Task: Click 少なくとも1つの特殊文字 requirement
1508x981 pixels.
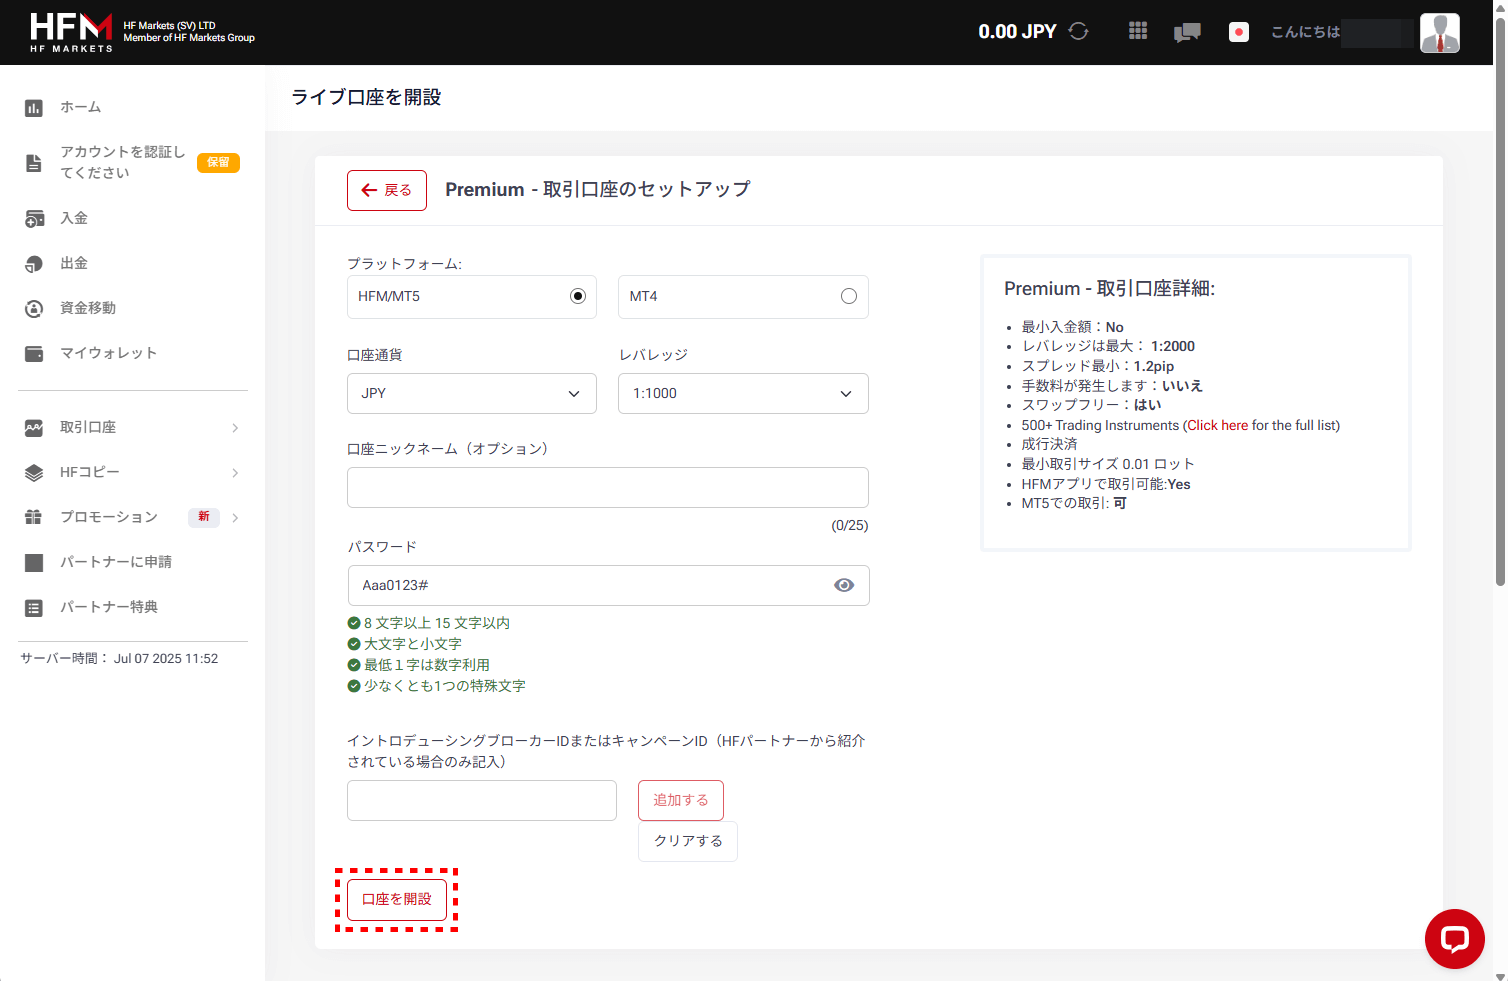Action: coord(445,686)
